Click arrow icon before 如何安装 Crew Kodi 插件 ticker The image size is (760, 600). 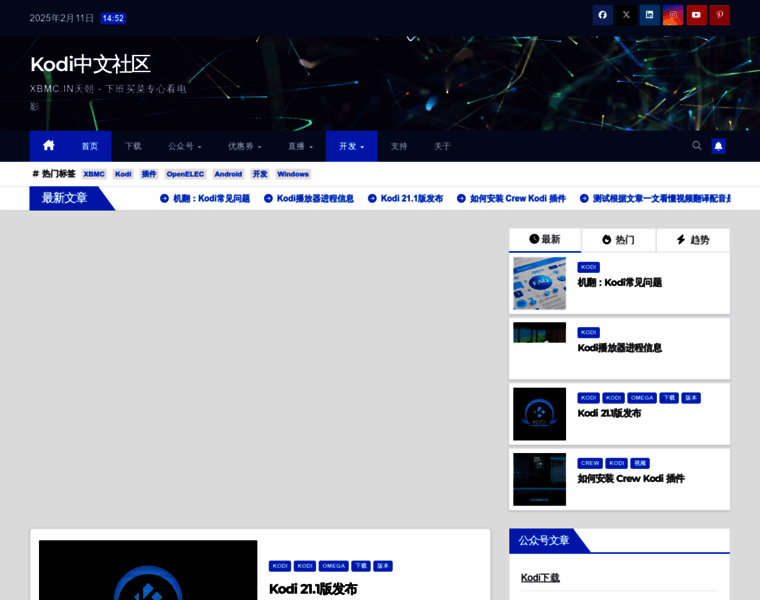pos(461,198)
